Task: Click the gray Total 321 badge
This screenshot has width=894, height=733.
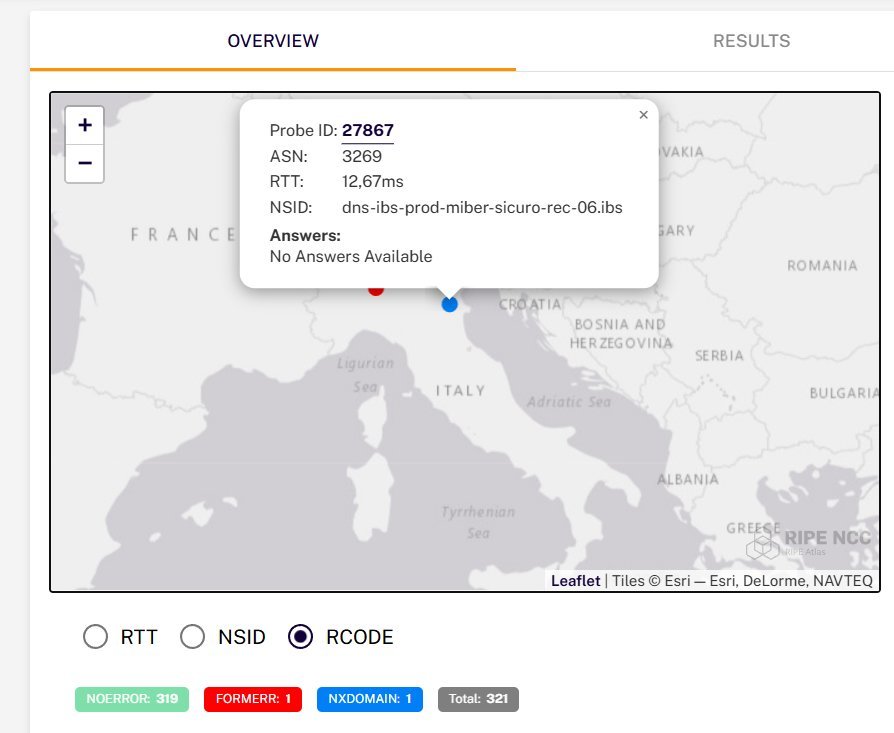Action: [478, 699]
